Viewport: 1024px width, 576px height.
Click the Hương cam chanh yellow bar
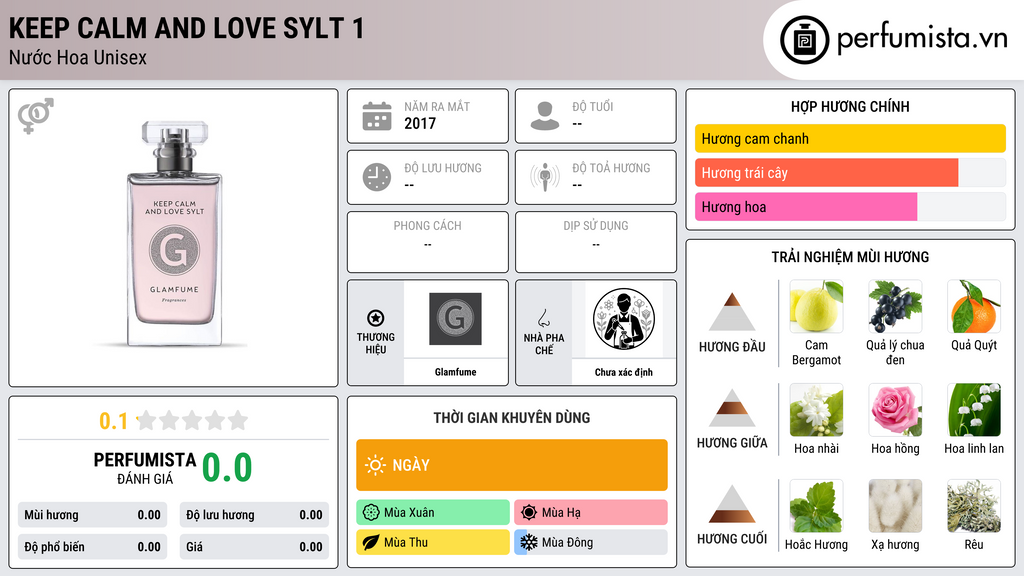point(850,138)
